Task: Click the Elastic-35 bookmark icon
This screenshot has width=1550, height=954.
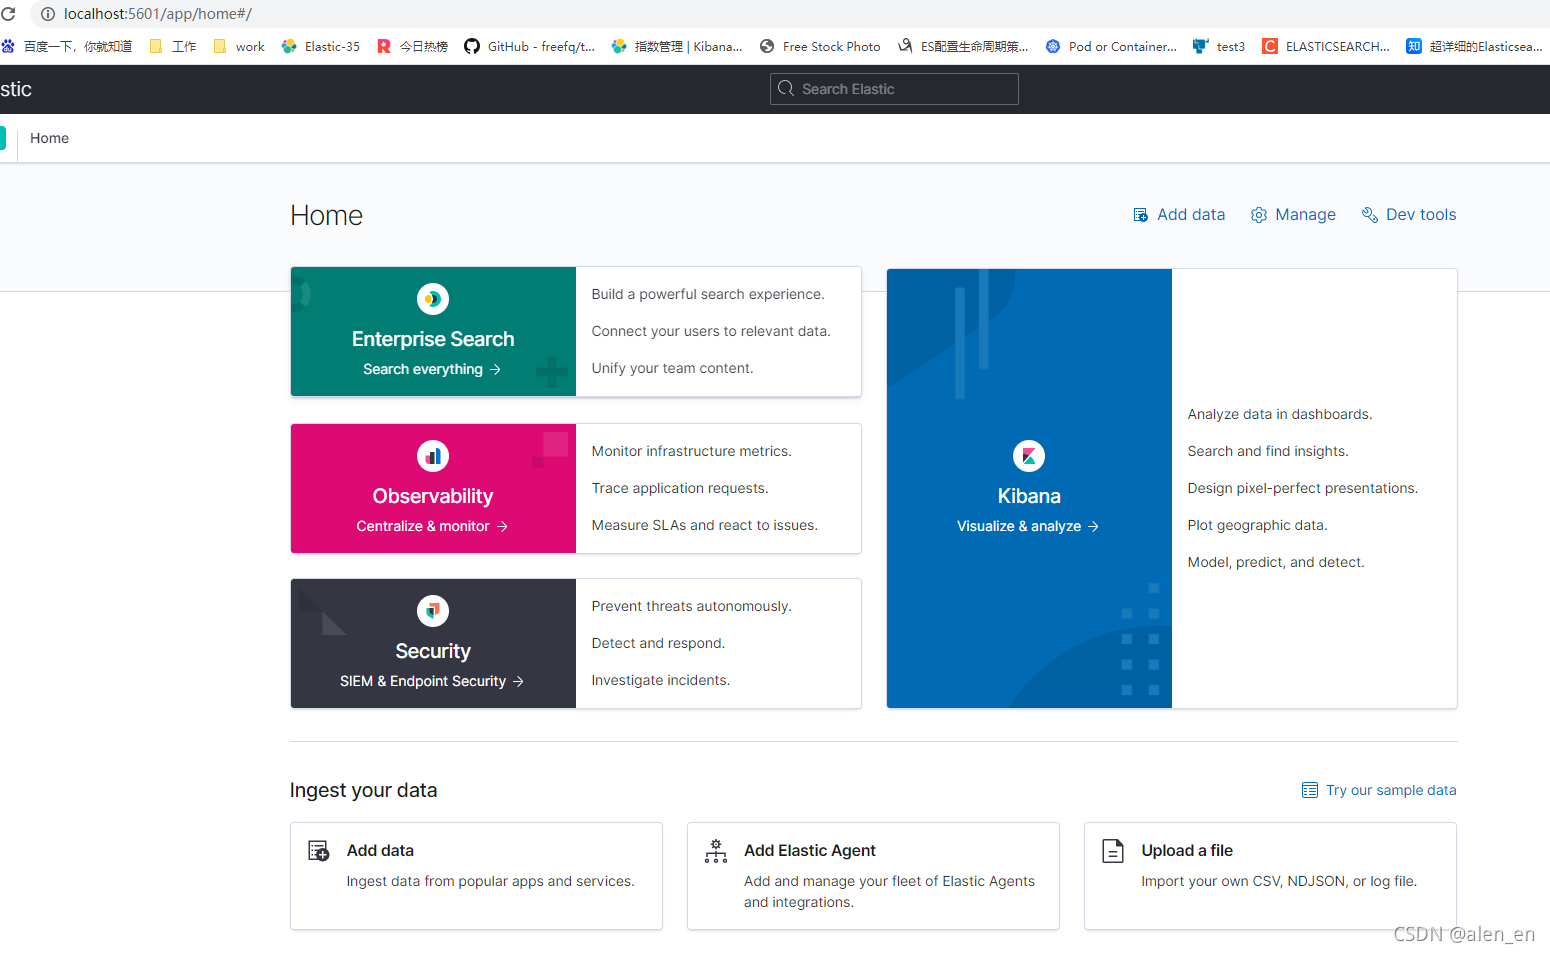Action: (x=289, y=46)
